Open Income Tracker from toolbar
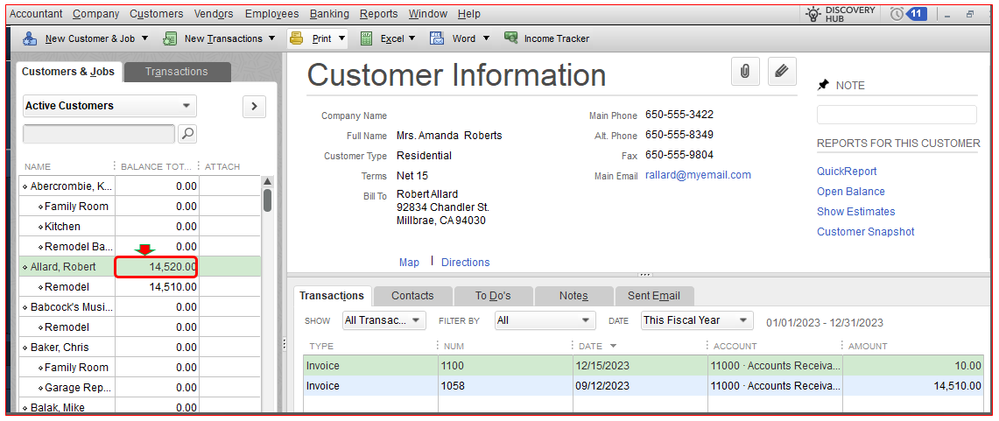 pos(546,39)
